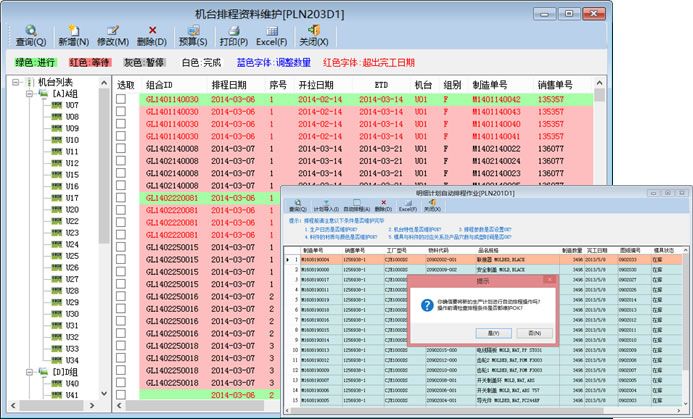The width and height of the screenshot is (693, 419).
Task: Close the 提示 dialog with its X
Action: pos(549,280)
